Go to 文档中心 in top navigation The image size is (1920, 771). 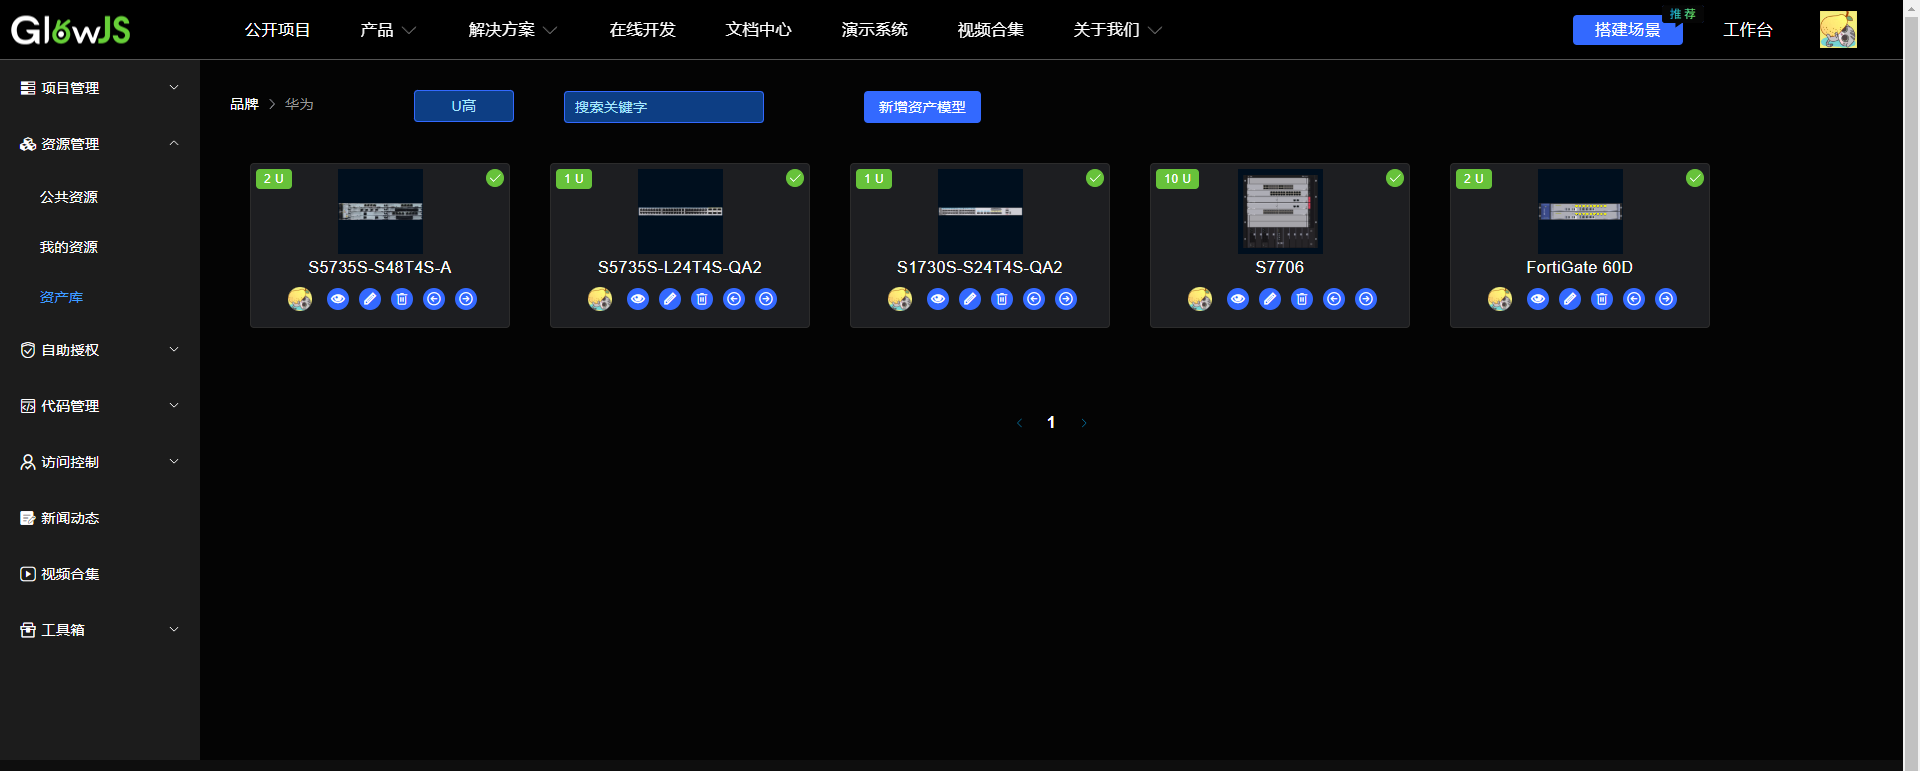point(759,30)
